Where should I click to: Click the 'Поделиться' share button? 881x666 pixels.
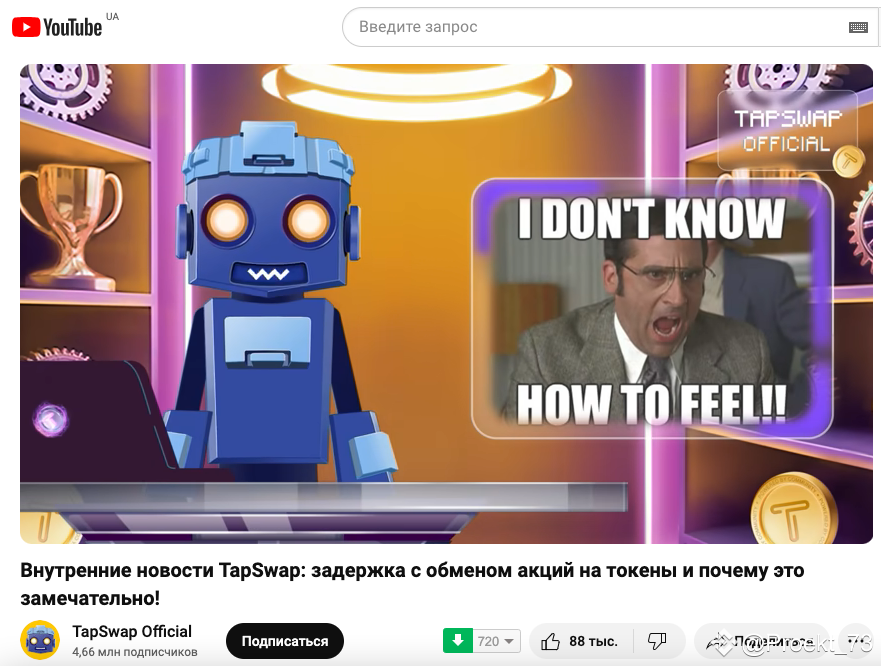tap(761, 641)
